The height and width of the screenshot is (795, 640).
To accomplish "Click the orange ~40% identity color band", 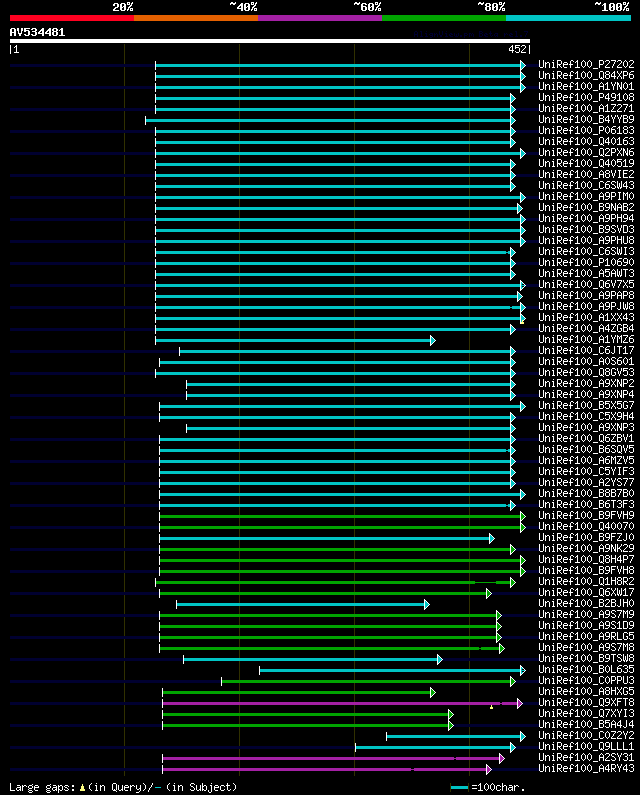I will (196, 18).
